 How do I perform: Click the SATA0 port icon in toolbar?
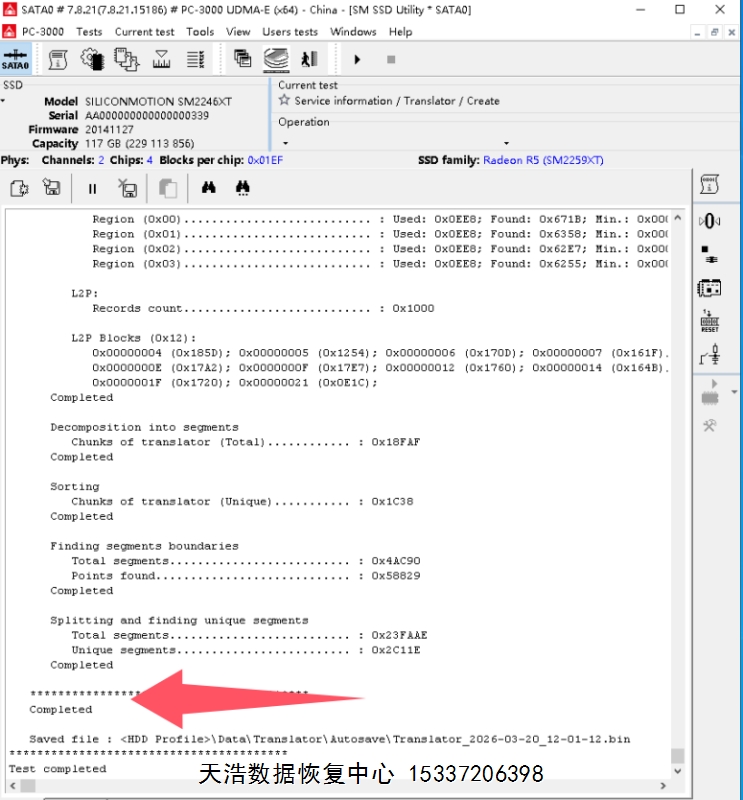(15, 59)
